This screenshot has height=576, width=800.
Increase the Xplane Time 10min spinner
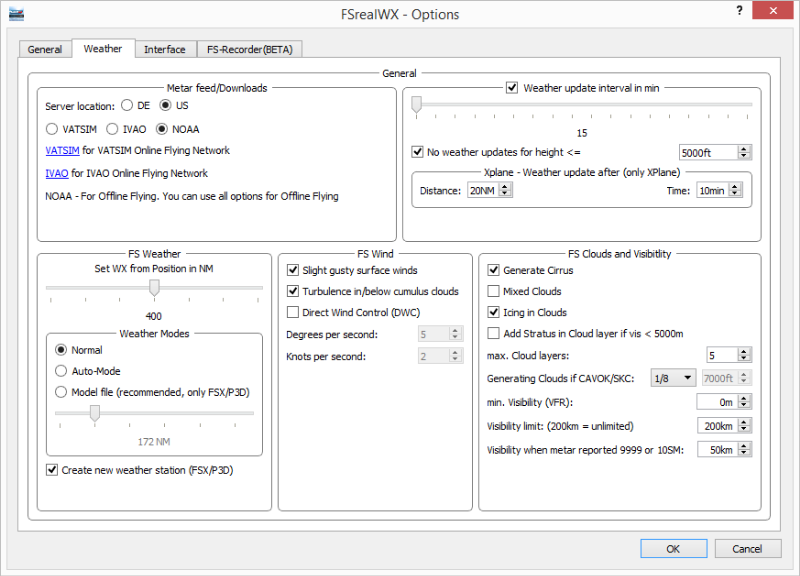pos(735,187)
